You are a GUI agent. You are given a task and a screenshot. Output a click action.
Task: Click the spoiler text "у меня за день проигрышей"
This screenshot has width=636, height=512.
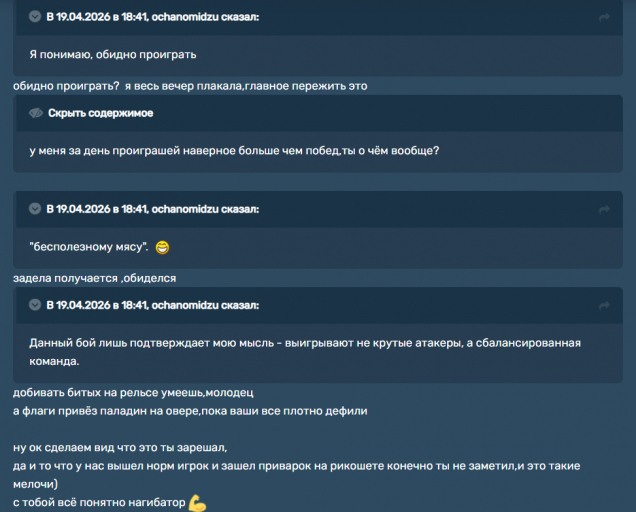click(234, 151)
